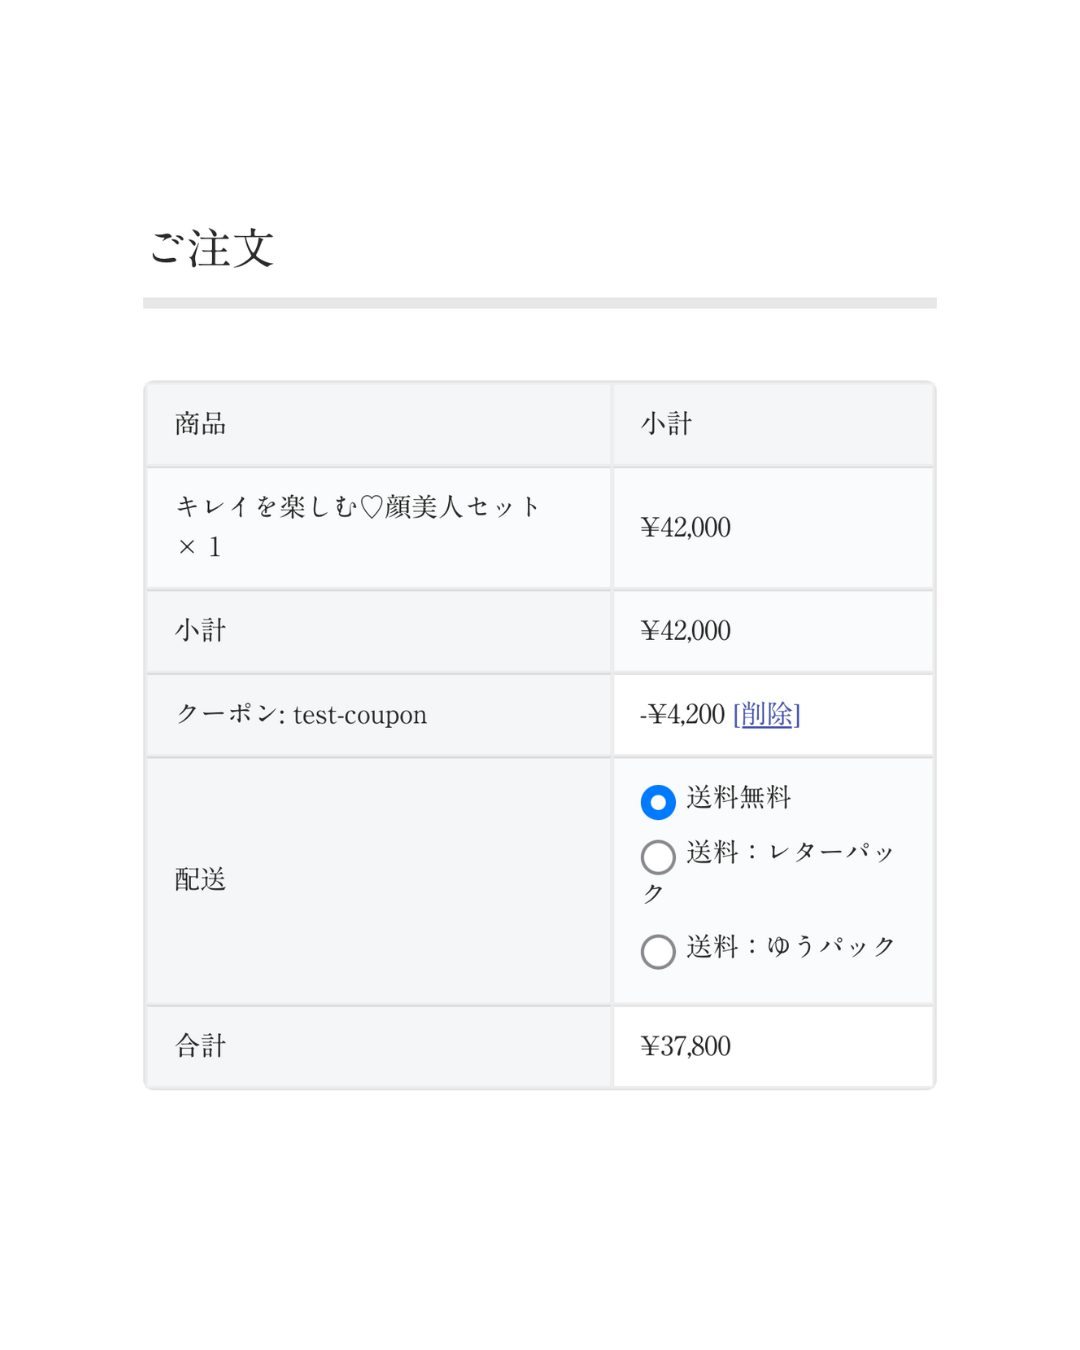Click the order total ¥37,800
The width and height of the screenshot is (1080, 1350).
[x=686, y=1046]
